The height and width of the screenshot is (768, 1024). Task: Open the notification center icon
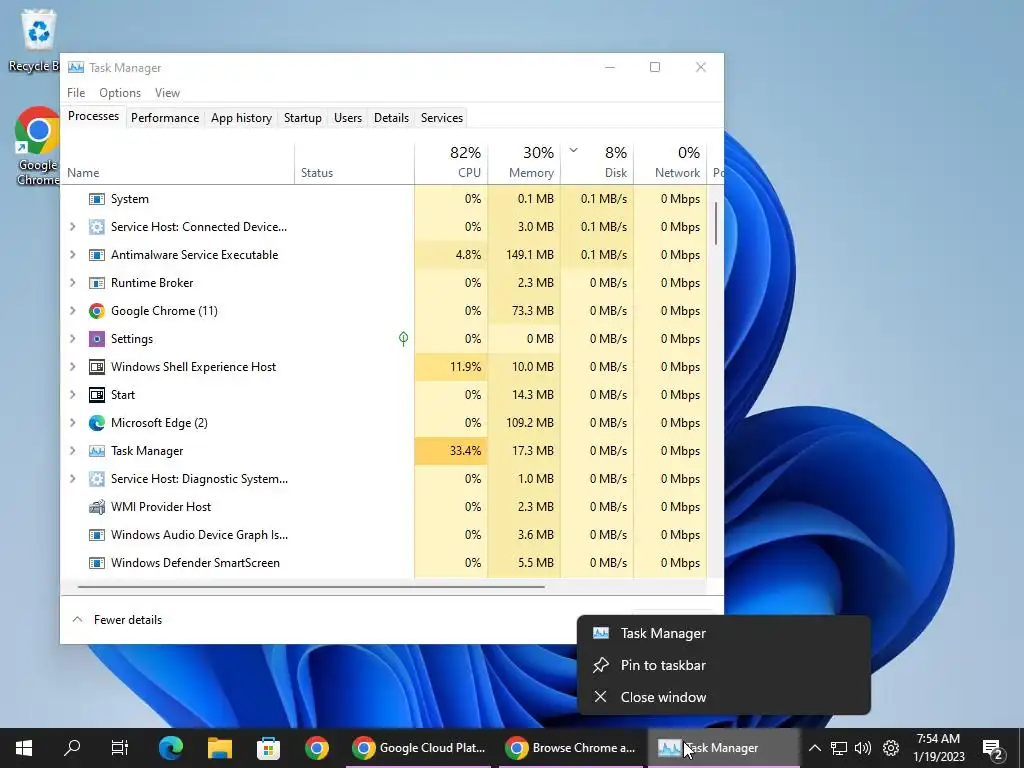coord(993,750)
